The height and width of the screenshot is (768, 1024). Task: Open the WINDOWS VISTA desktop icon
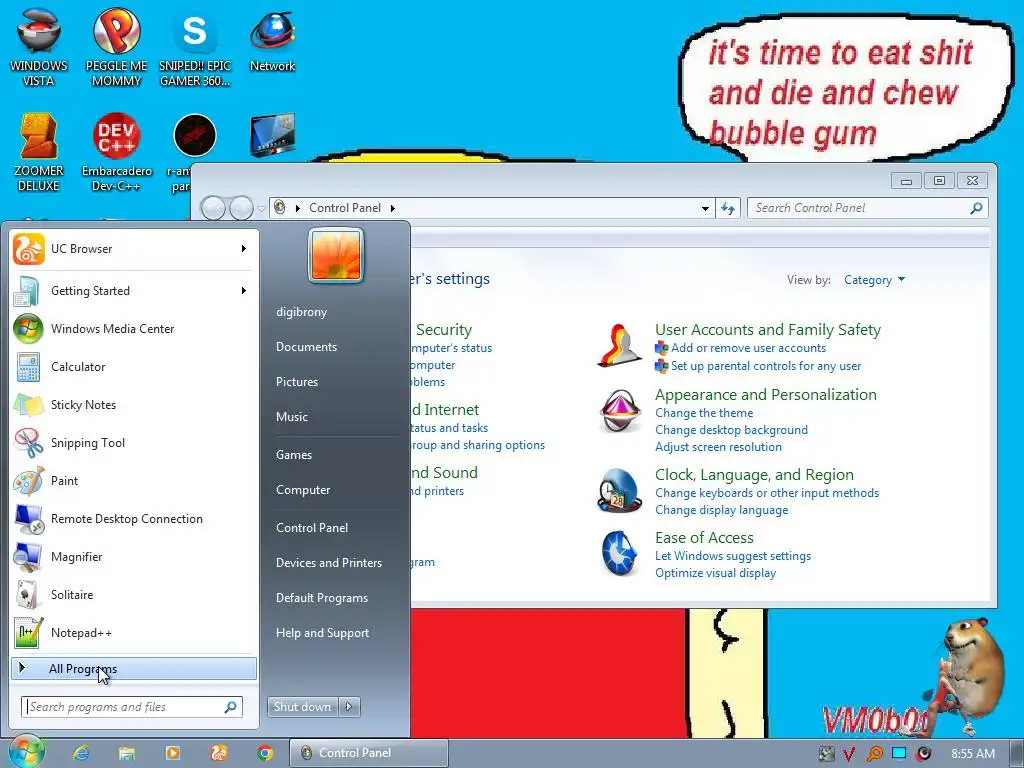click(x=39, y=48)
